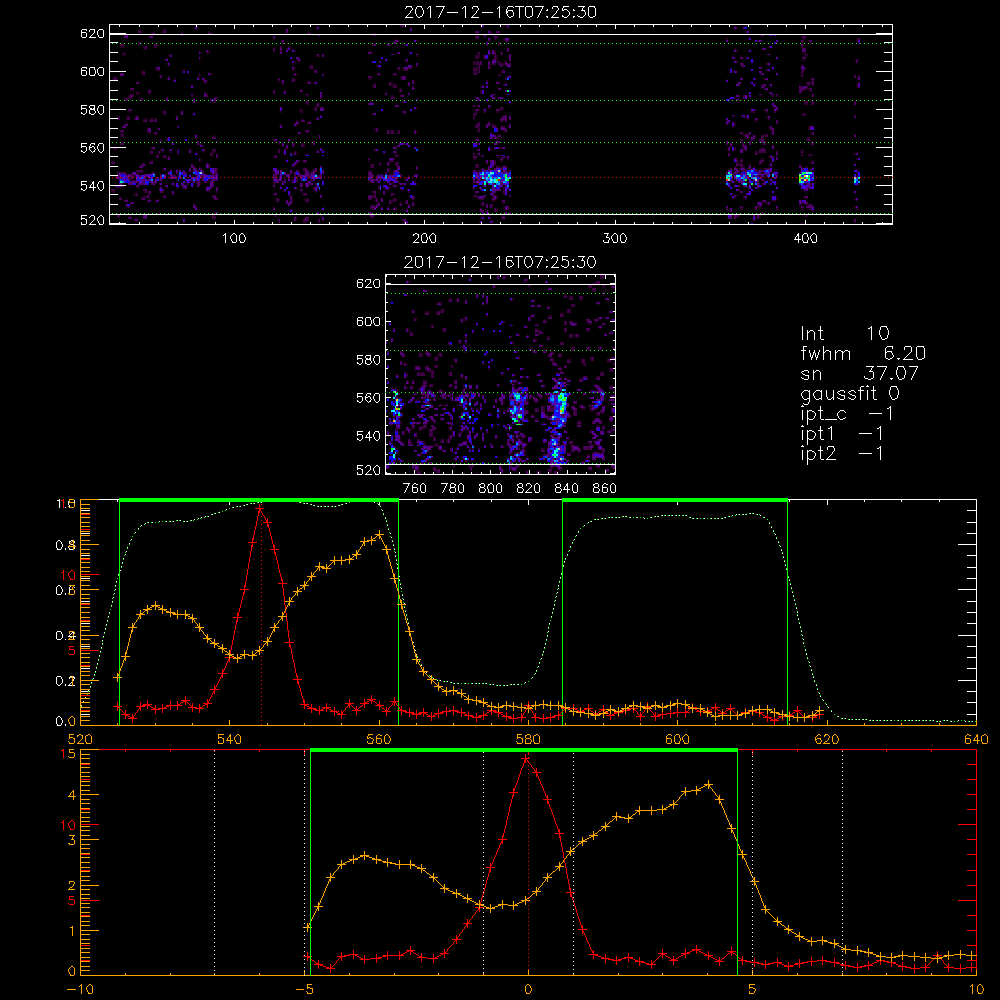Click the 100 tick label on top spectrogram

[234, 239]
